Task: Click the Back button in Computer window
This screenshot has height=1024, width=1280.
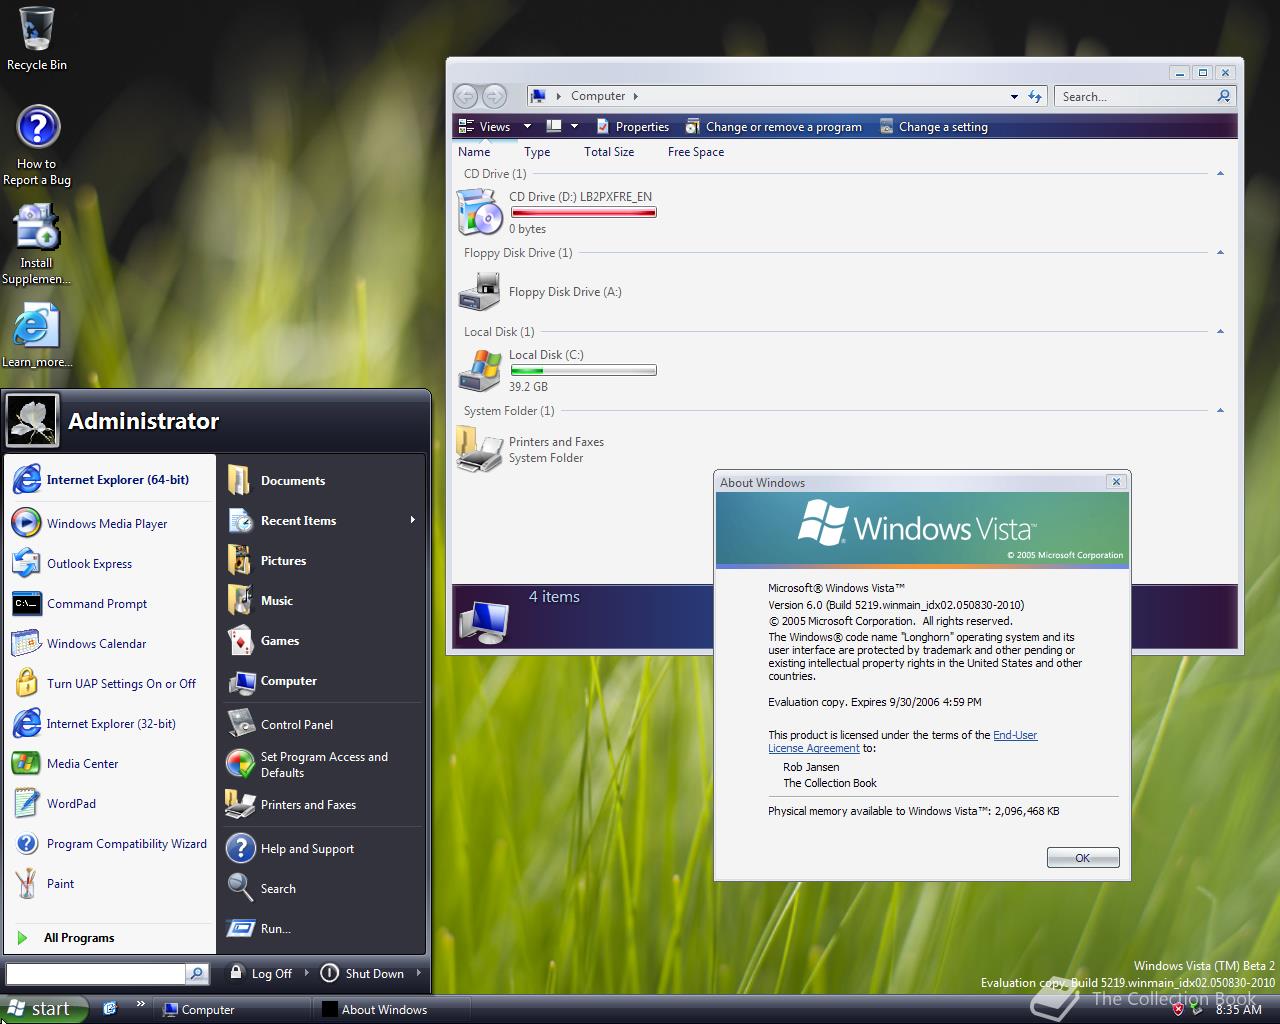Action: [x=465, y=96]
